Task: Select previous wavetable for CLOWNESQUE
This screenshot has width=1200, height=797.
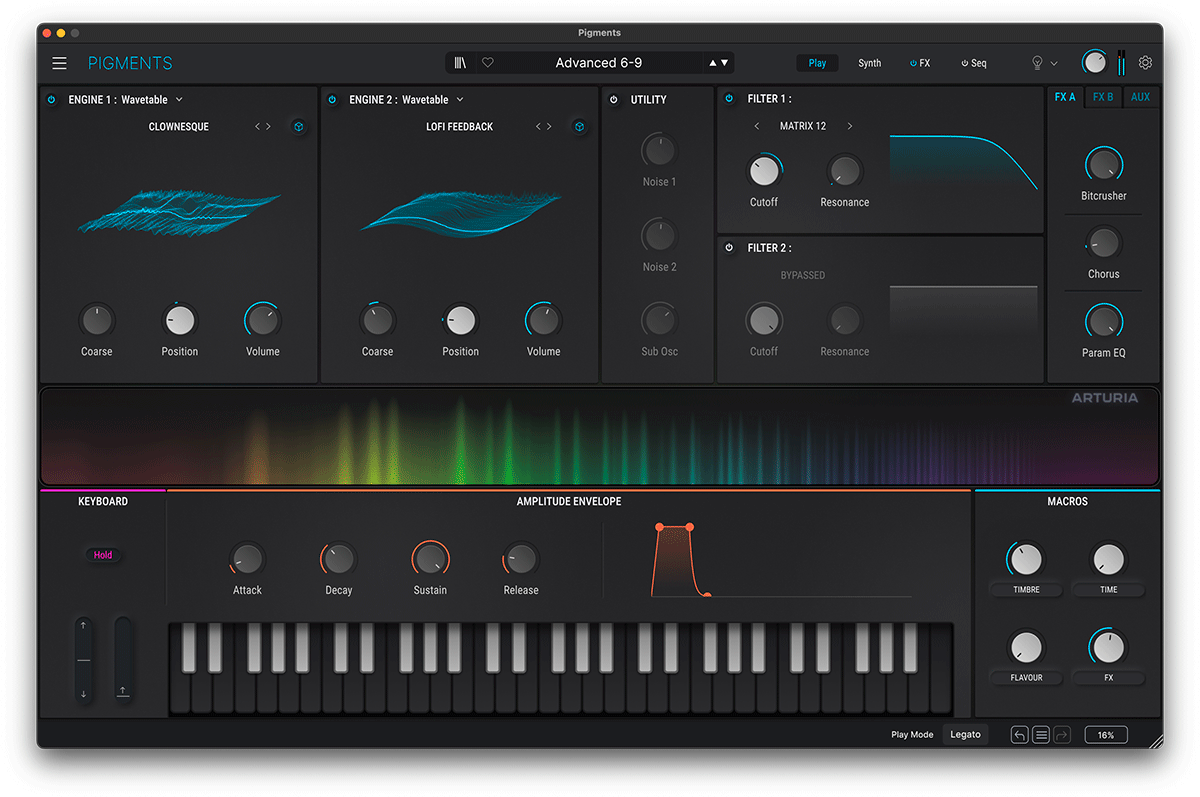Action: pos(257,127)
